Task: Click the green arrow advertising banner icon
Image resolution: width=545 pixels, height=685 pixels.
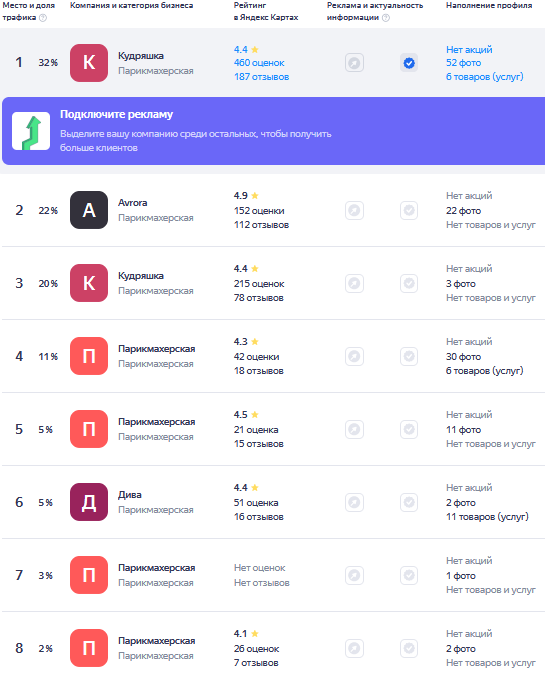Action: (31, 131)
